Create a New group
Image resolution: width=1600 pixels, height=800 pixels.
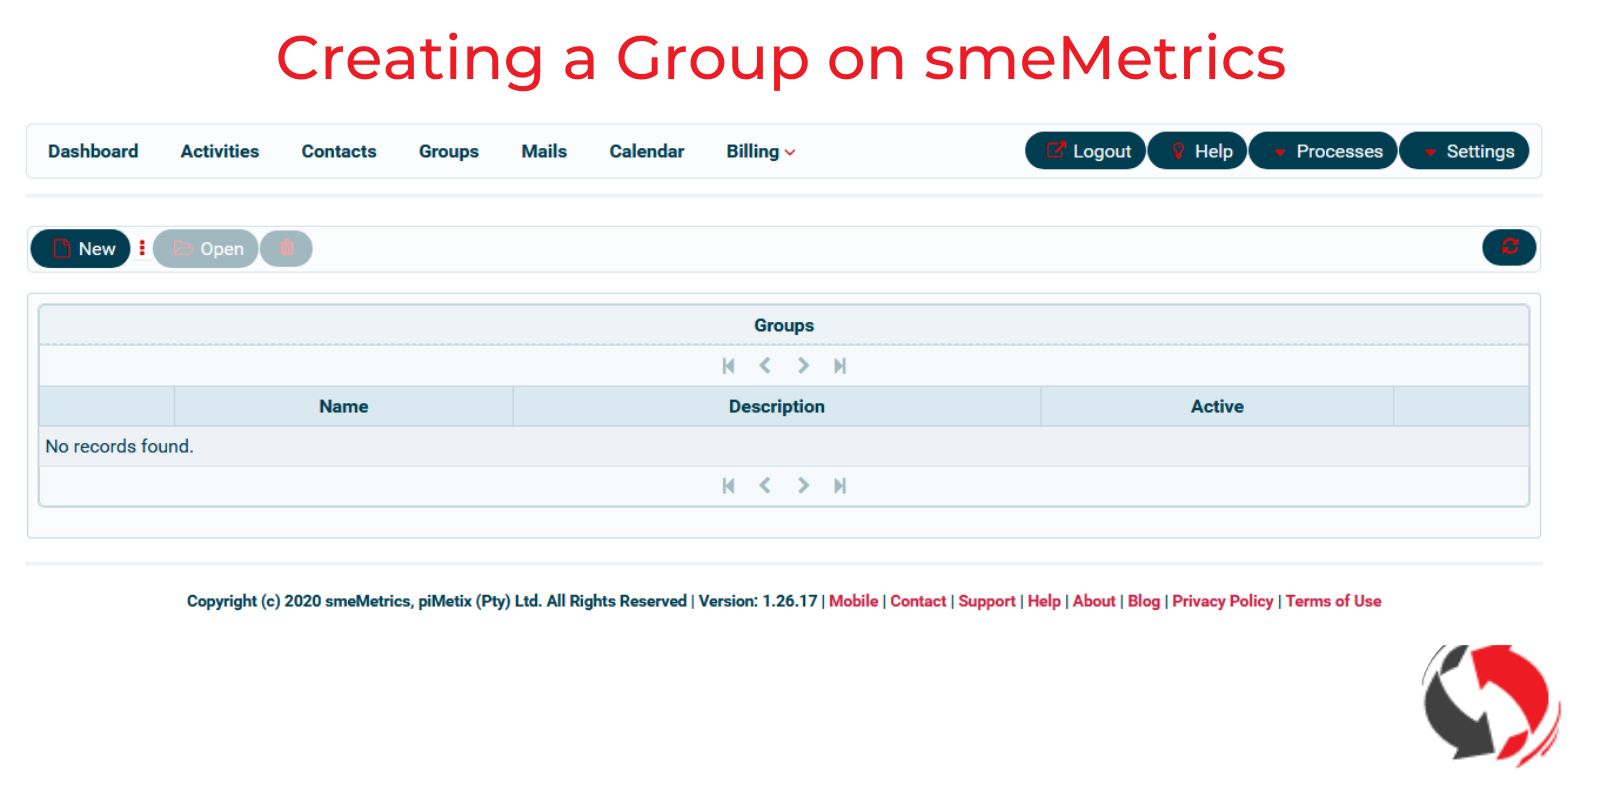point(81,249)
